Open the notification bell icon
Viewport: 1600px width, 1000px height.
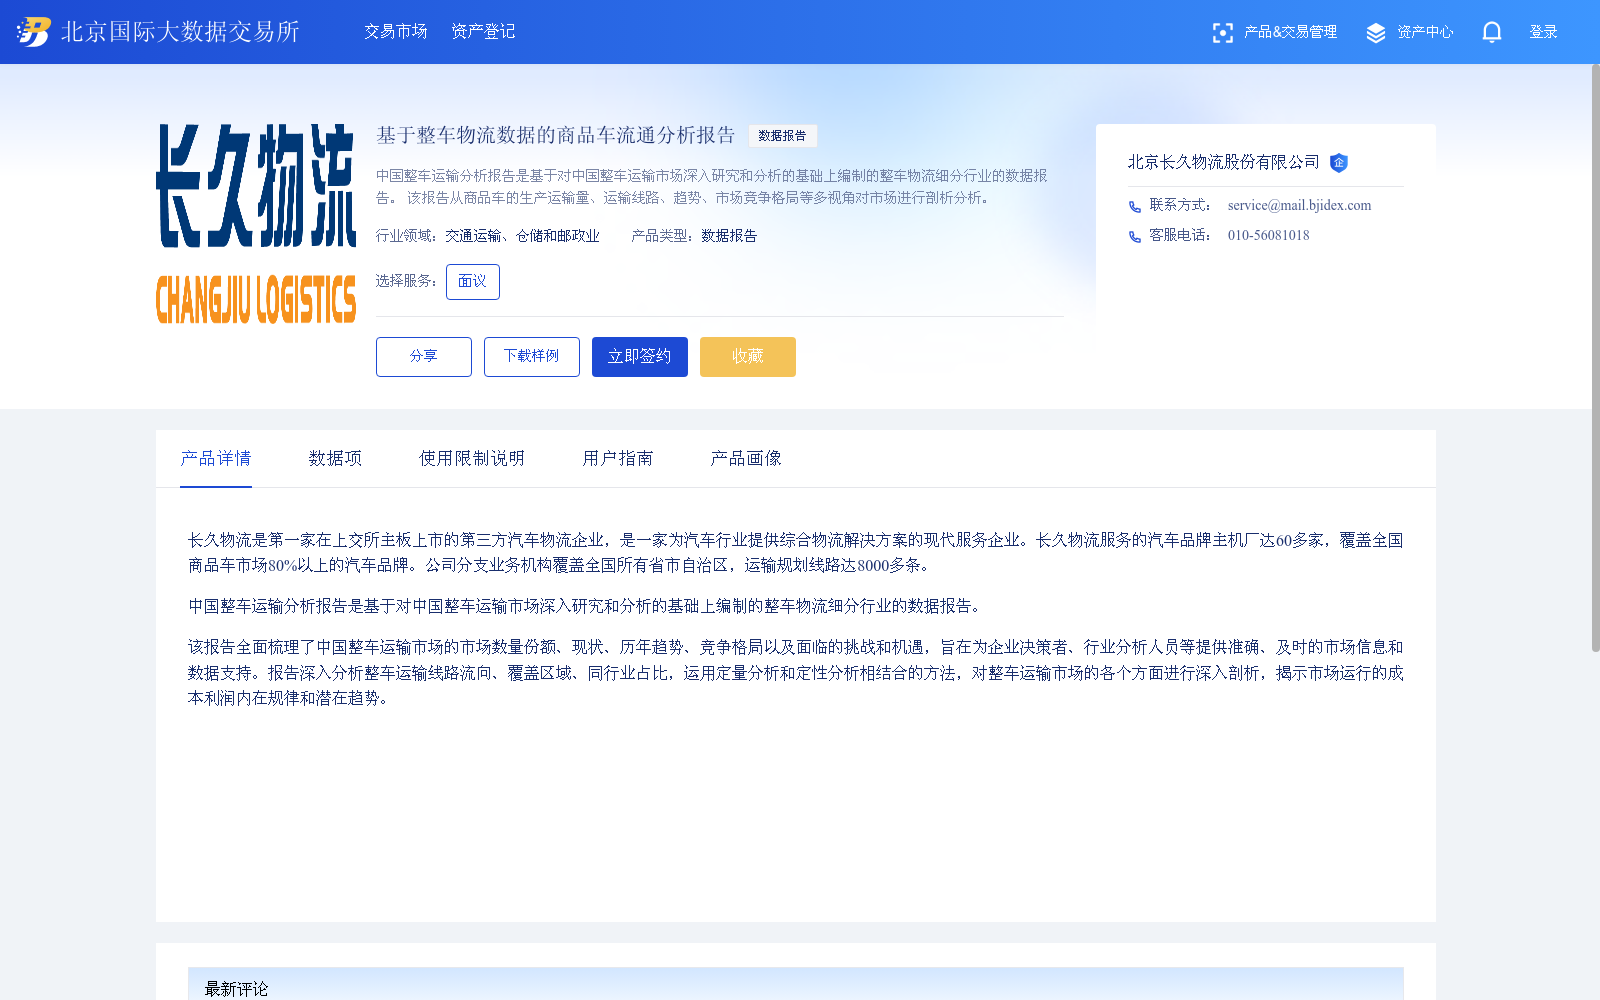pyautogui.click(x=1492, y=32)
